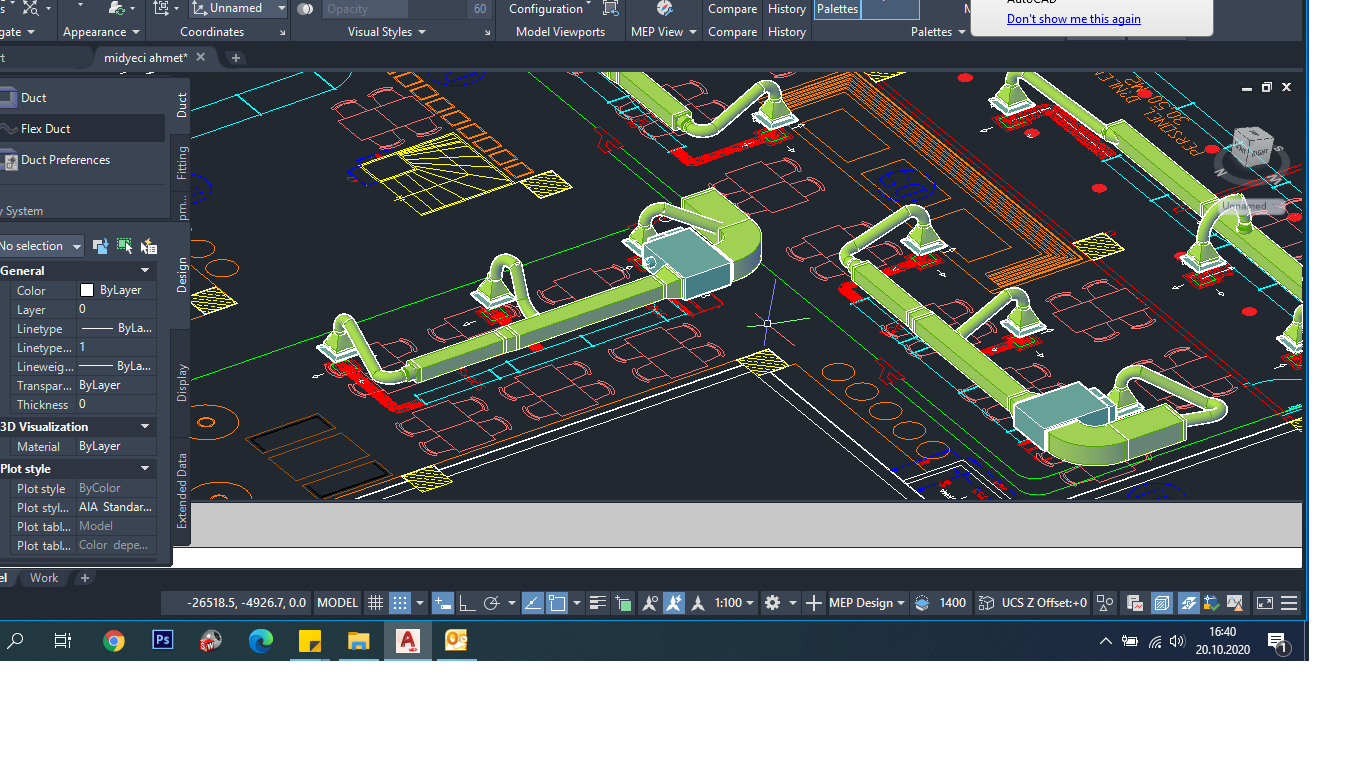Toggle snap mode dotted grid button
Image resolution: width=1366 pixels, height=768 pixels.
pos(399,603)
